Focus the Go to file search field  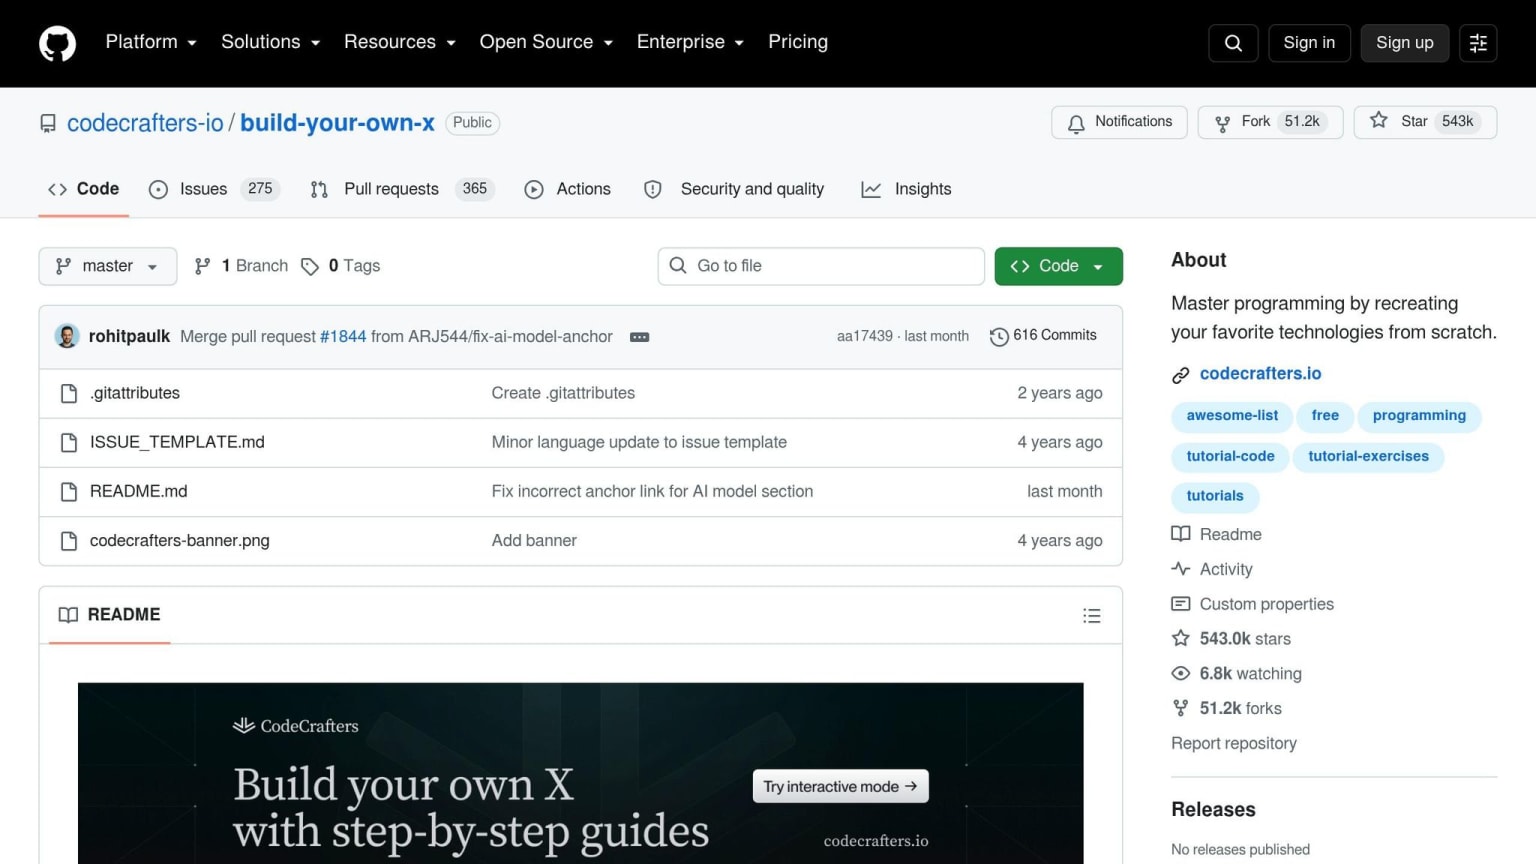(821, 266)
